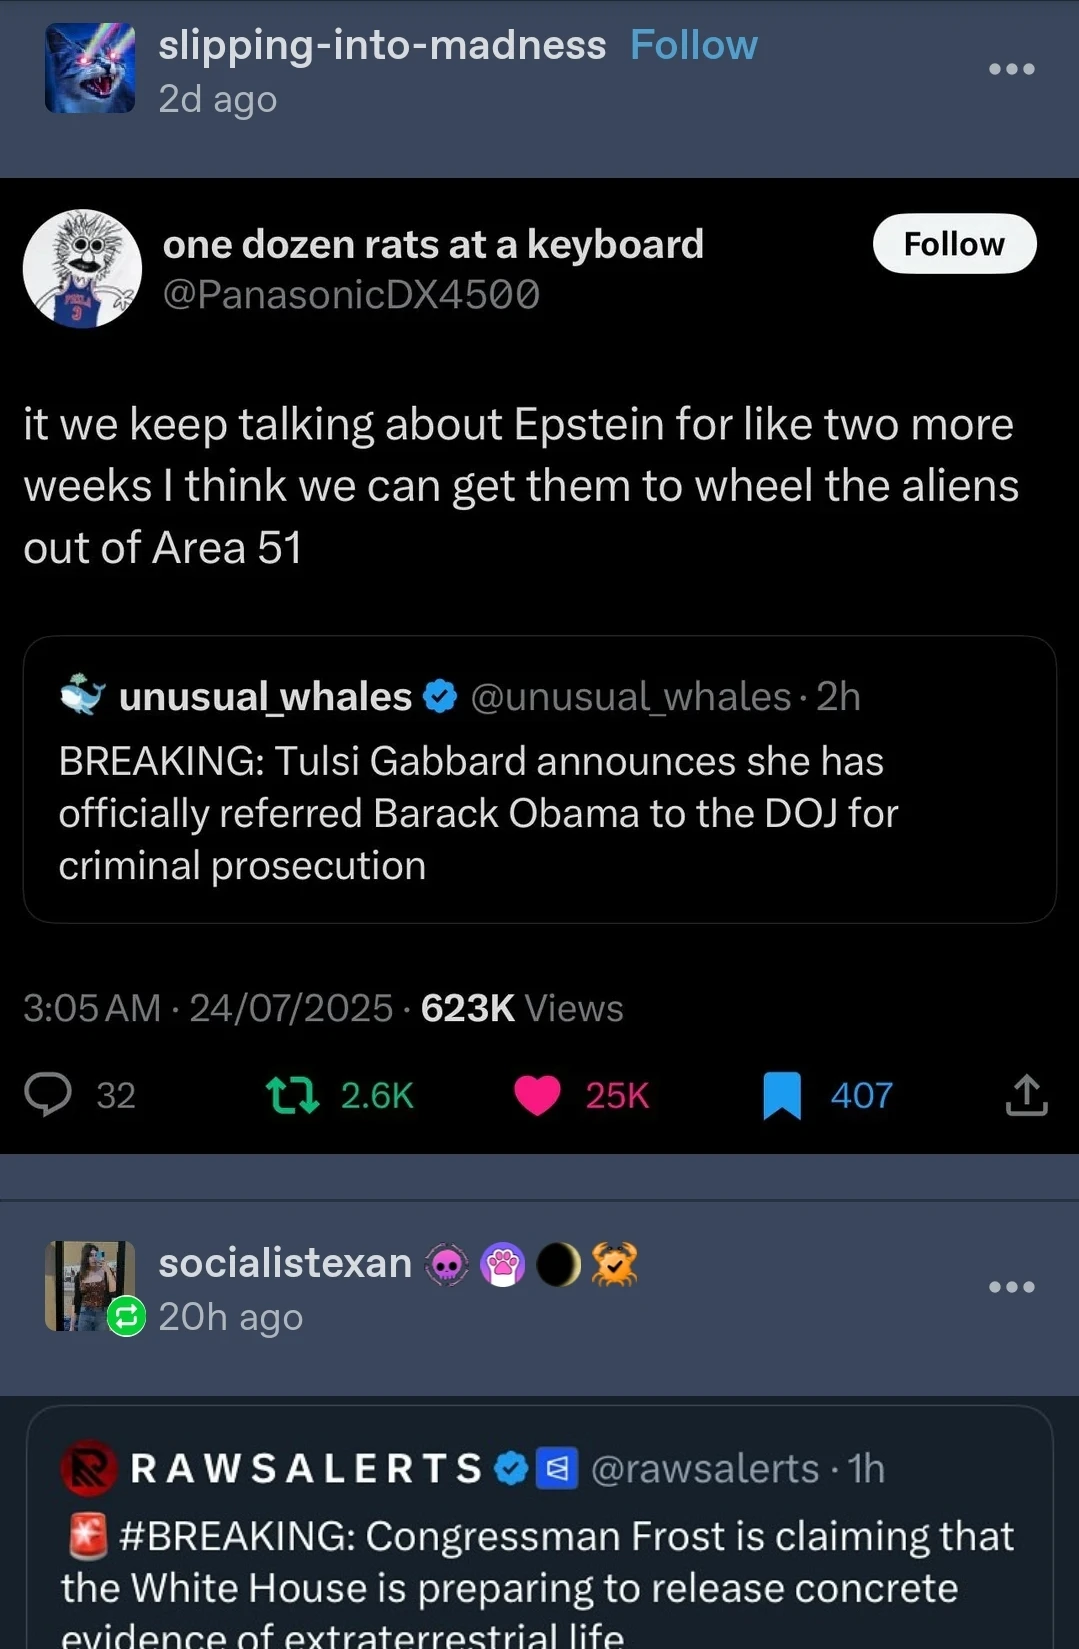Click the green reblog indicator on socialistexan avatar
The image size is (1079, 1649).
[126, 1316]
